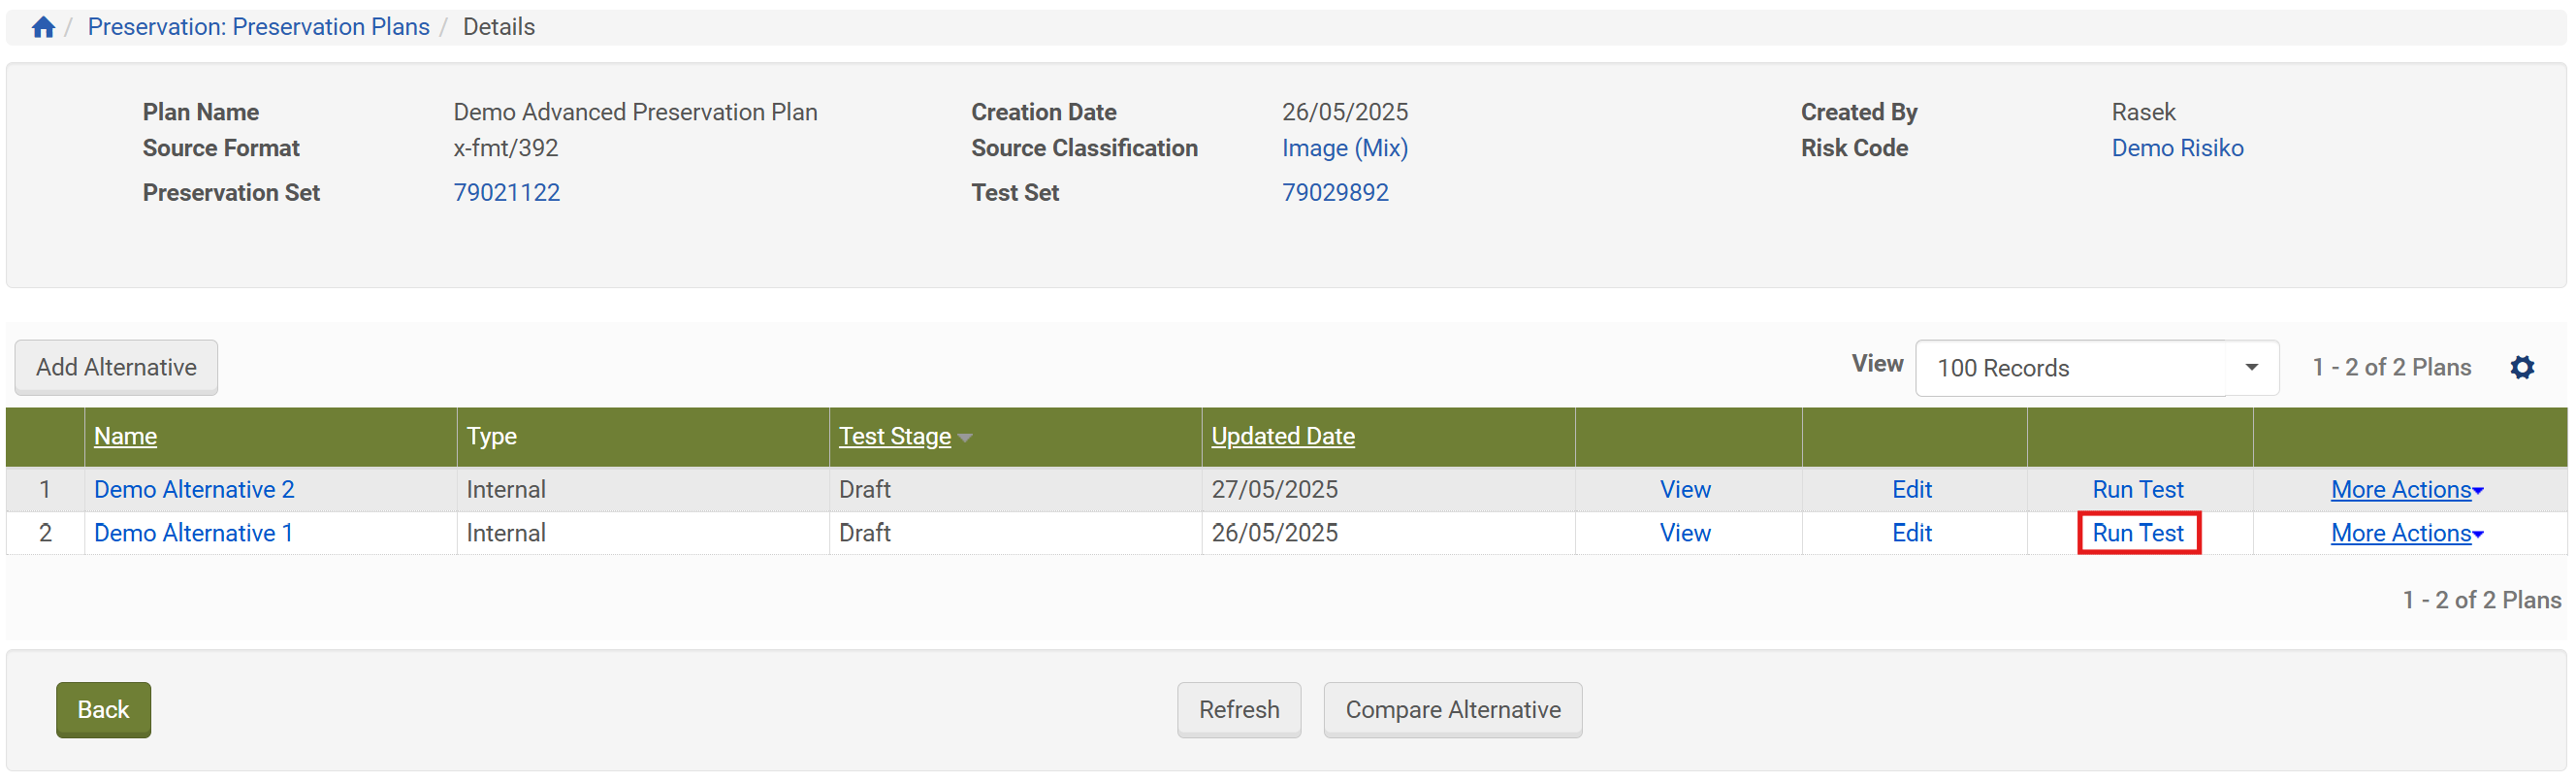
Task: Run Test for Demo Alternative 1
Action: click(x=2137, y=533)
